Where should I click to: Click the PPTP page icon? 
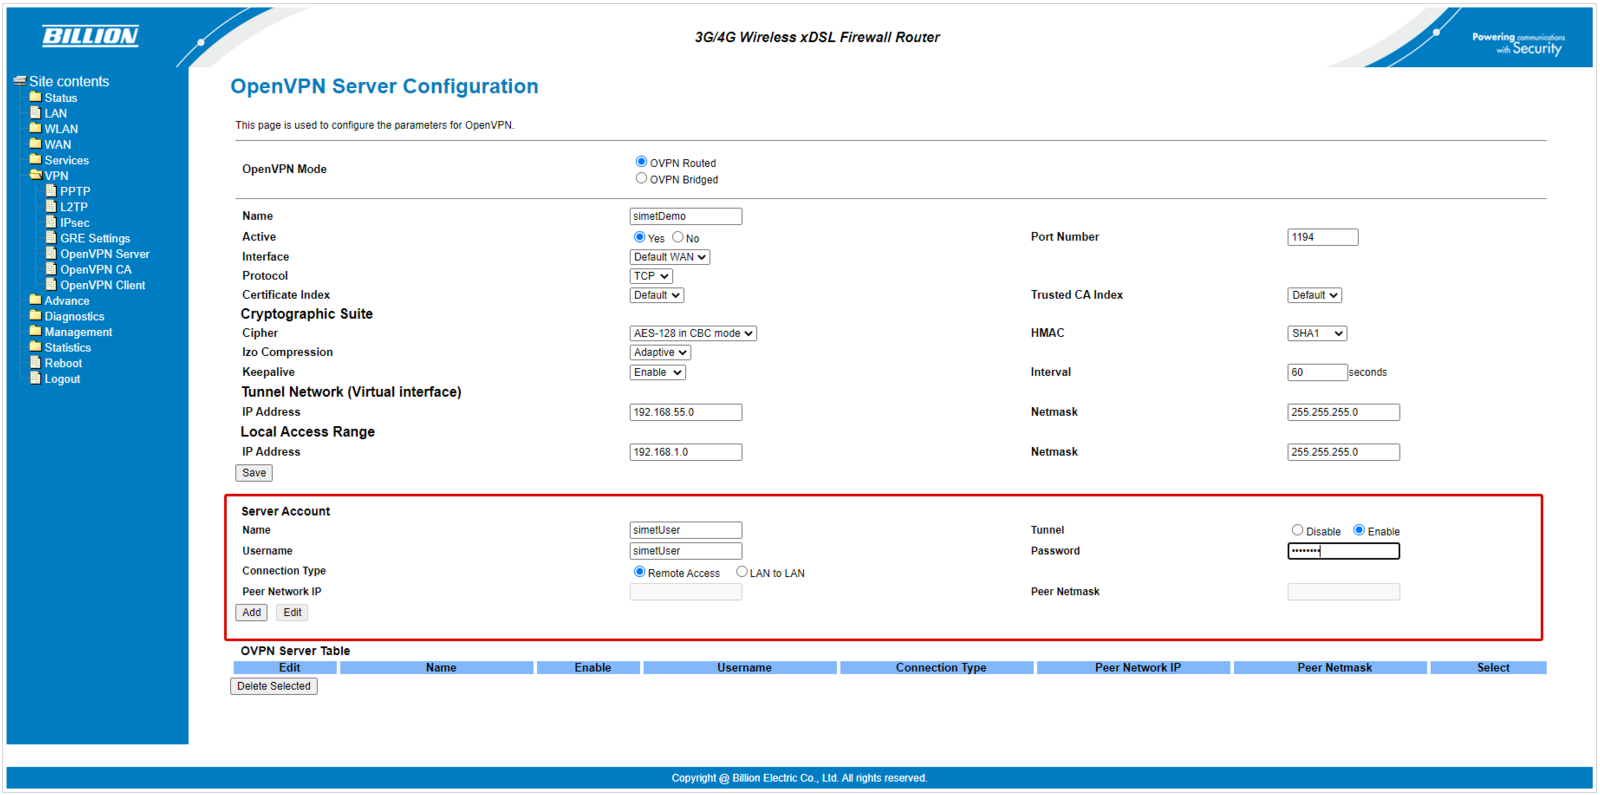(x=51, y=190)
